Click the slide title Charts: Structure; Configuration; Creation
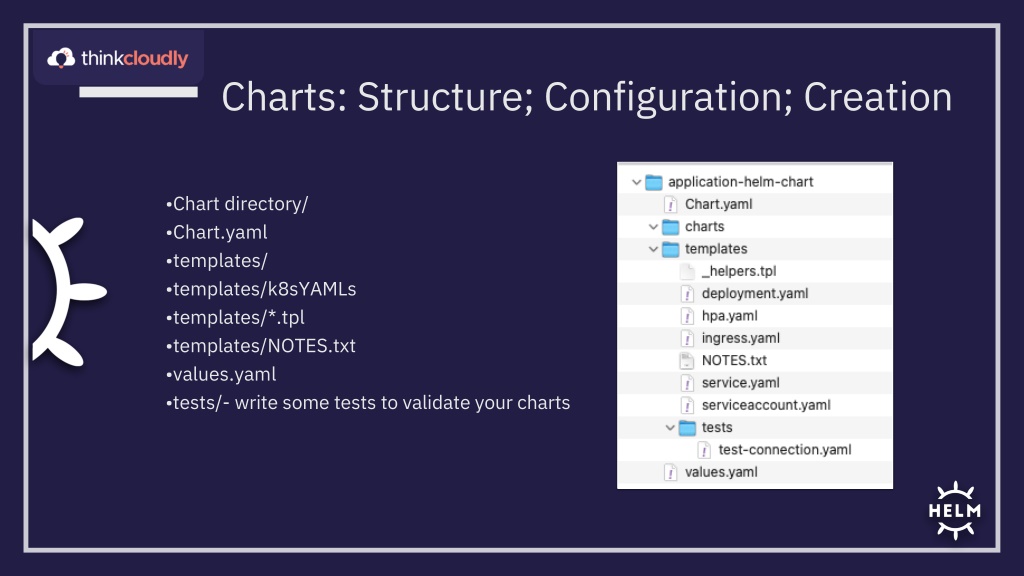 pyautogui.click(x=586, y=97)
